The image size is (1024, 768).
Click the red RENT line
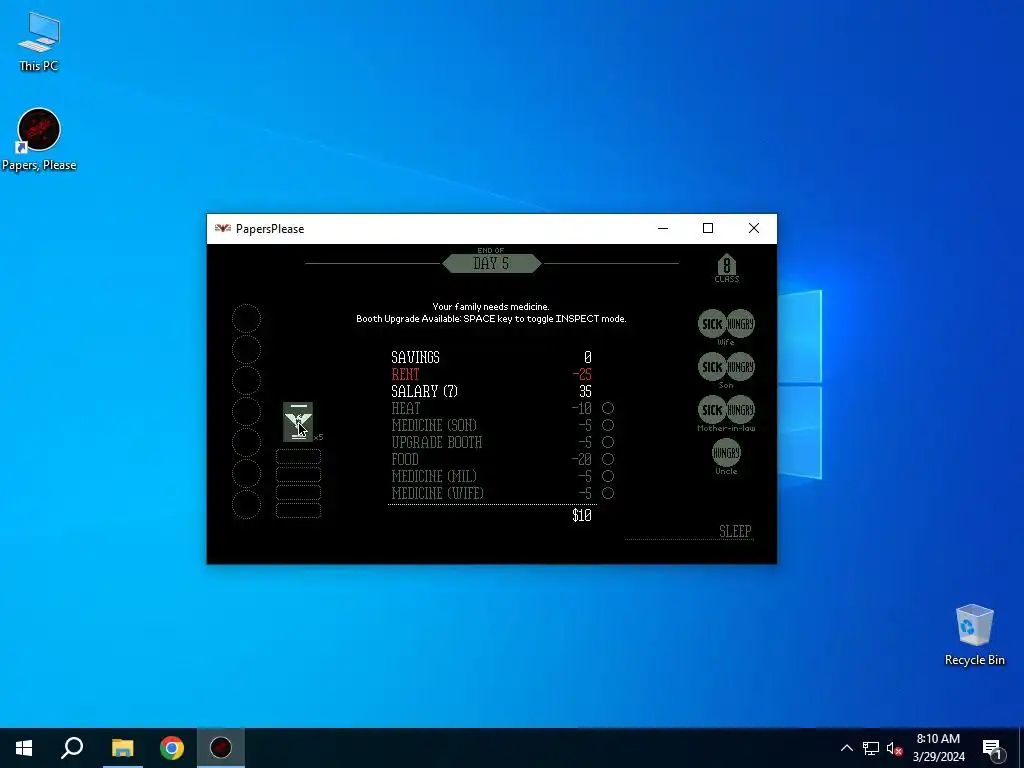(491, 374)
